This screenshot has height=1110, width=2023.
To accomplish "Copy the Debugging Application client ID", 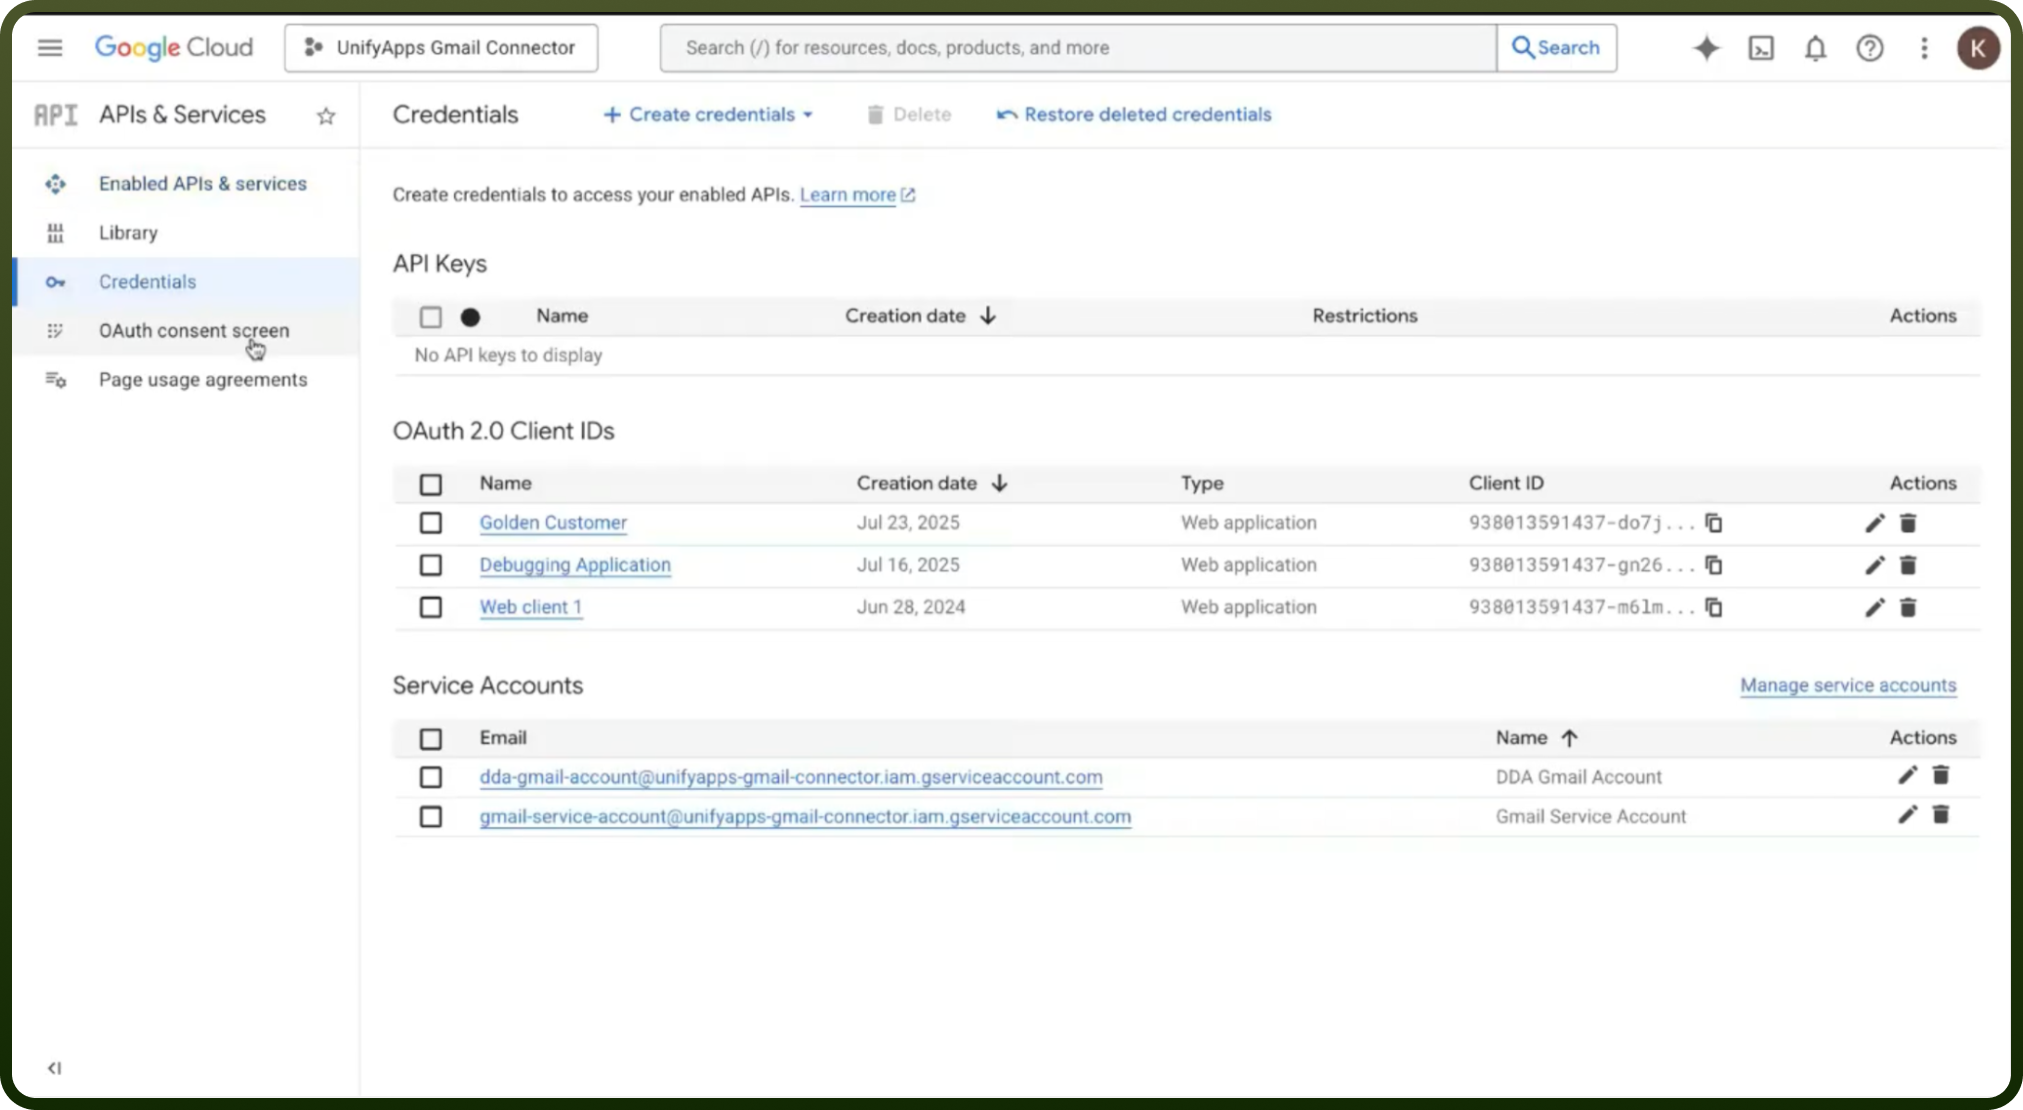I will pos(1713,565).
